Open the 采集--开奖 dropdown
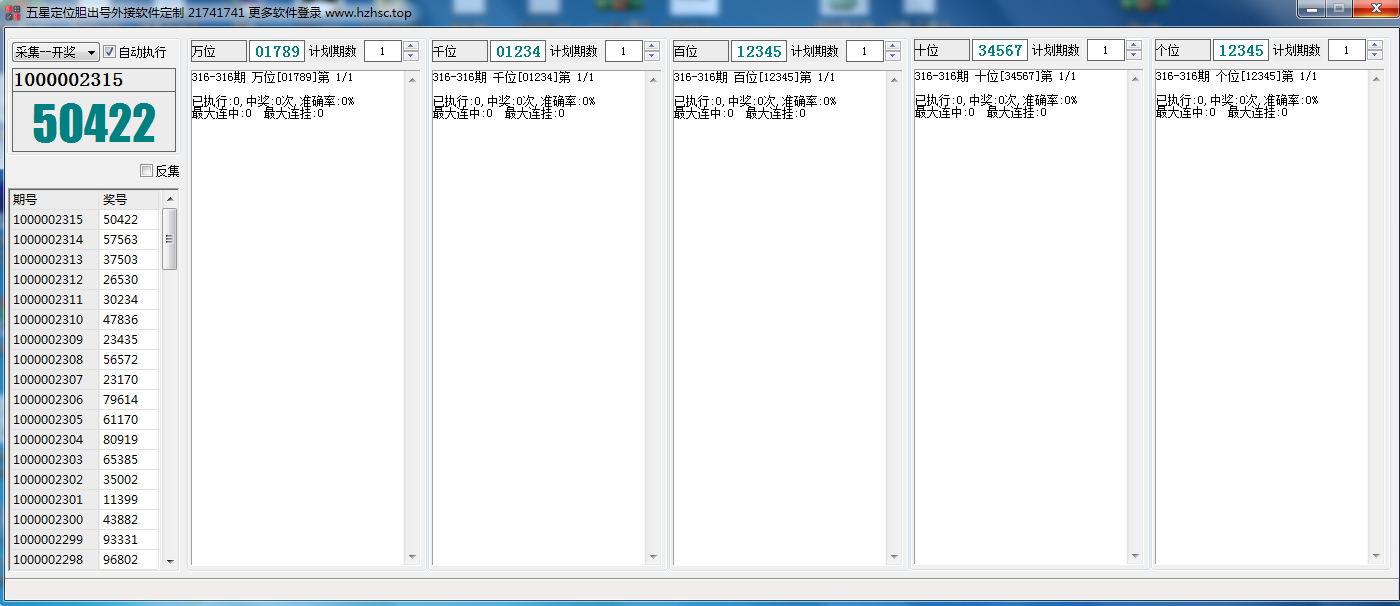1400x606 pixels. (55, 52)
